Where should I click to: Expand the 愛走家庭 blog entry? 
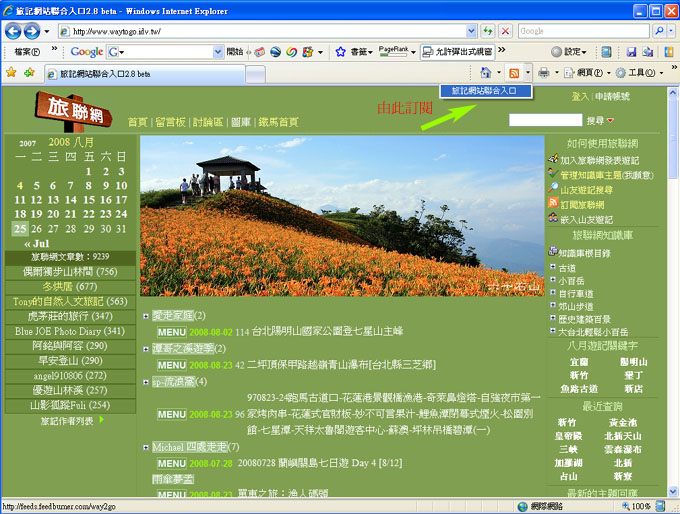[x=145, y=316]
